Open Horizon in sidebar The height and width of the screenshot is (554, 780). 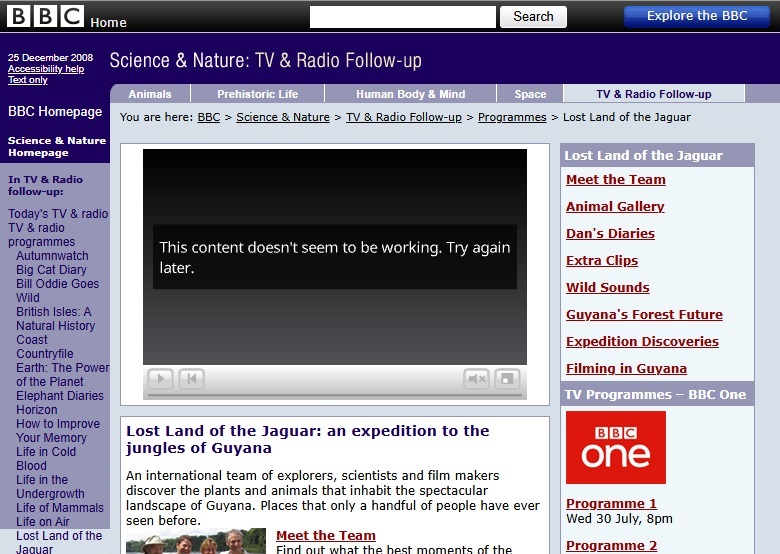coord(36,410)
